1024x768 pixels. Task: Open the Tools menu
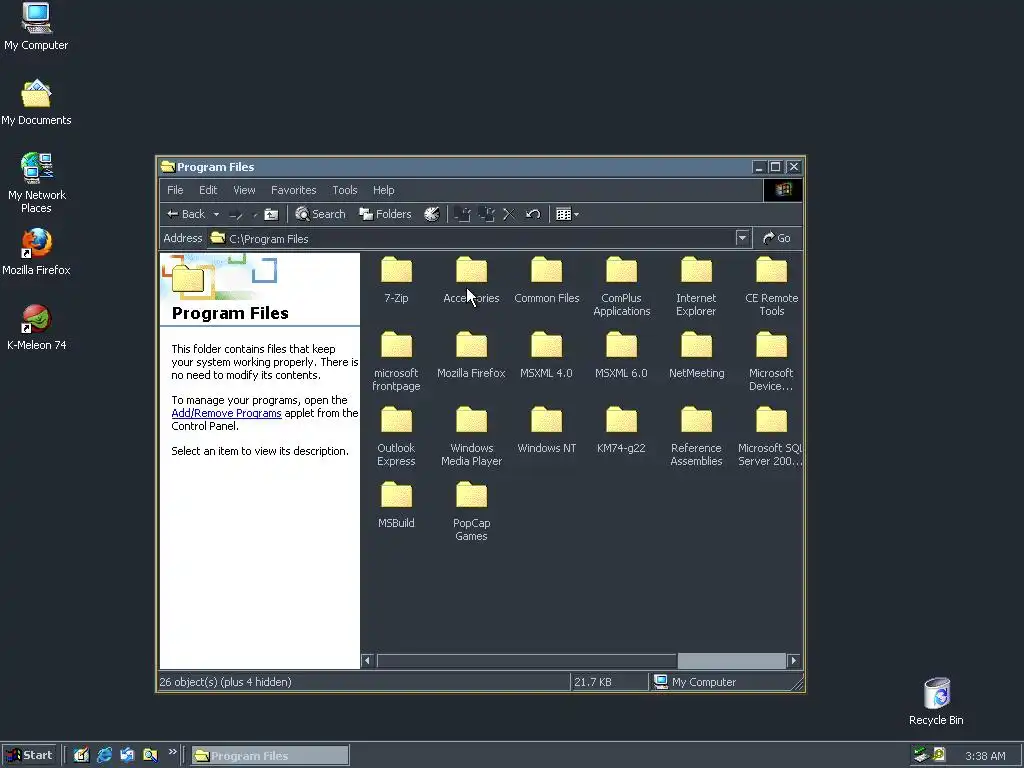[x=345, y=190]
